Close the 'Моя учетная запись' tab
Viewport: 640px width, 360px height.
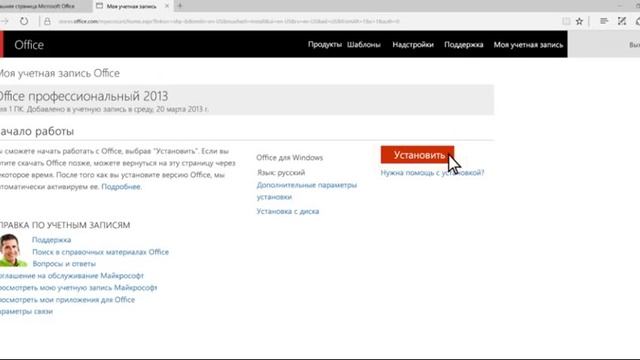pyautogui.click(x=167, y=6)
